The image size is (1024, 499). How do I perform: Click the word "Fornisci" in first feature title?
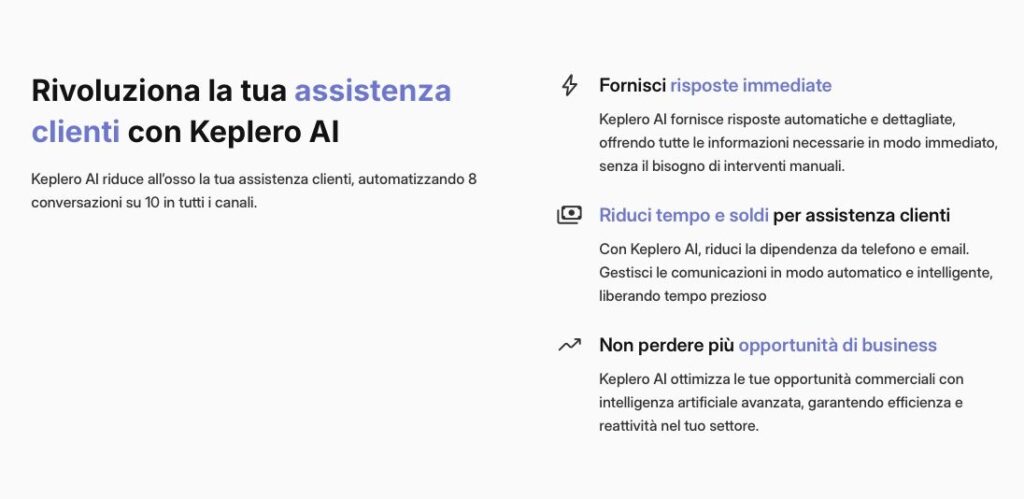[x=632, y=86]
